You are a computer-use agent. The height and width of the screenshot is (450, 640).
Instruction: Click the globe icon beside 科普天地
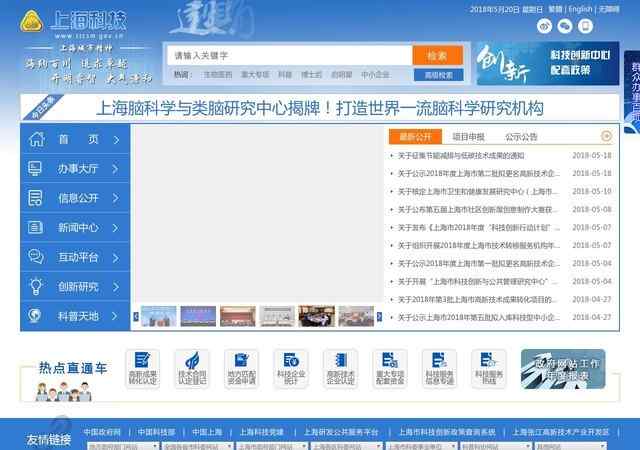[35, 316]
